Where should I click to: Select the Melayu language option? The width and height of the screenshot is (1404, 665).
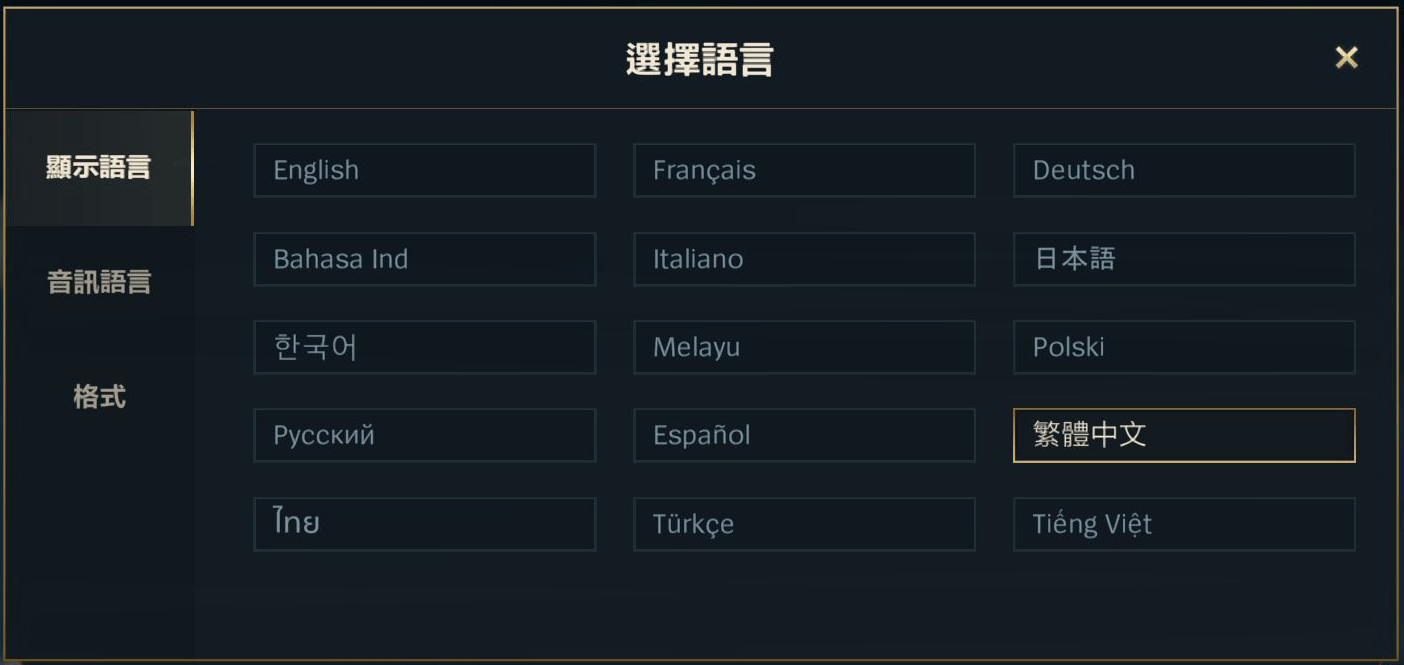(804, 347)
